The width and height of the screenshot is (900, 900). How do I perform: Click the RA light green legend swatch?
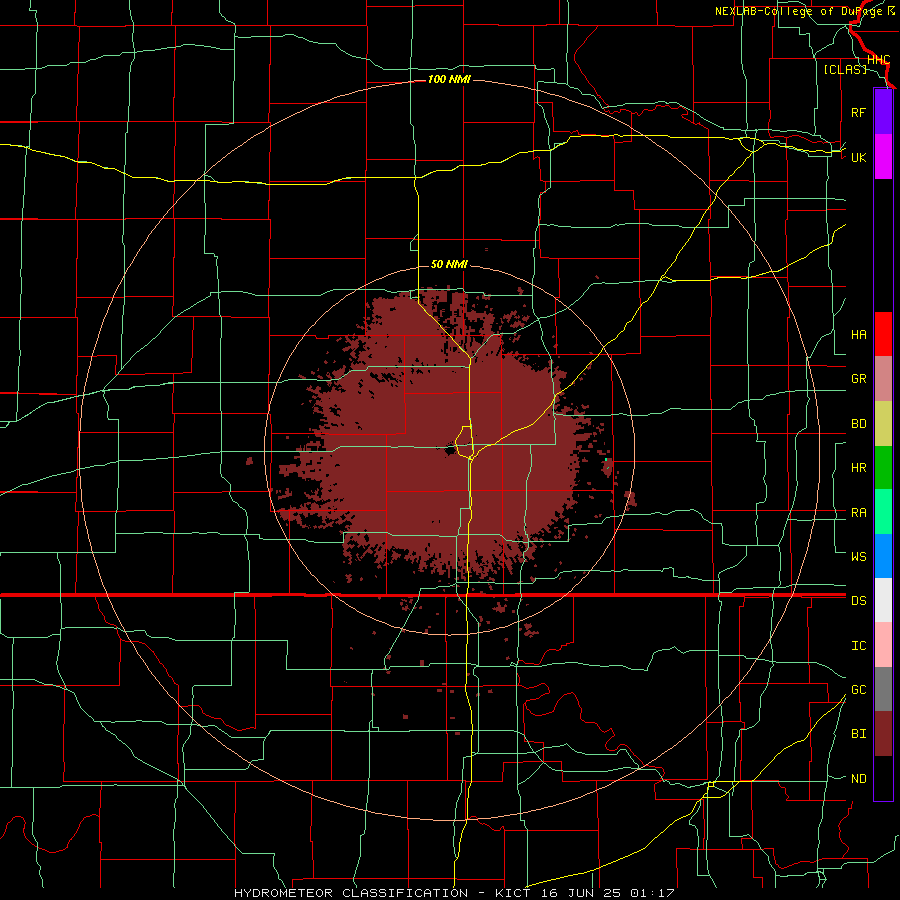coord(883,512)
